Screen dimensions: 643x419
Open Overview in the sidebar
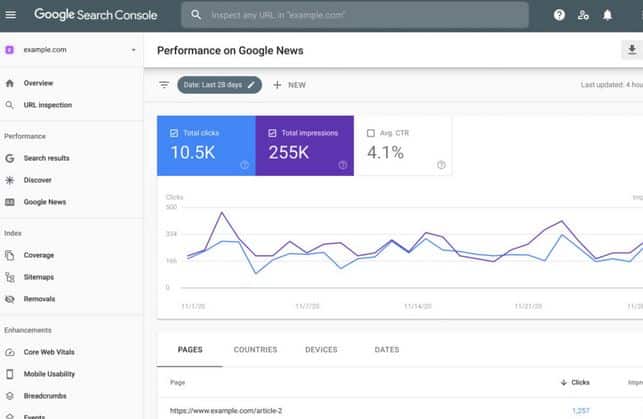click(x=38, y=83)
